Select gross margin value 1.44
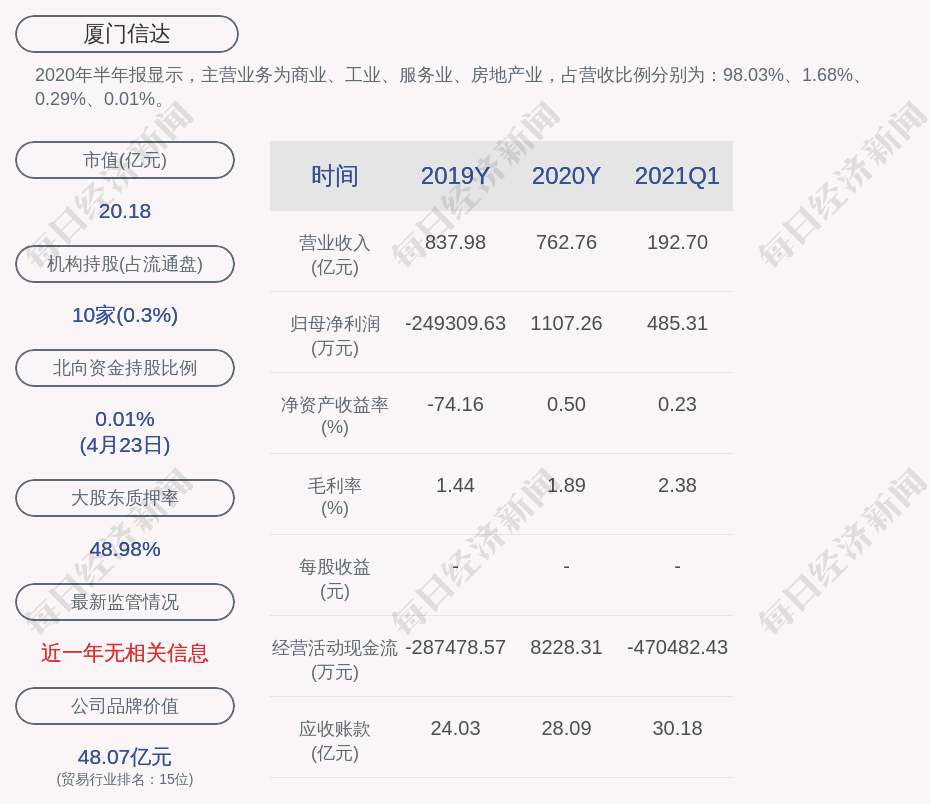930x804 pixels. (x=456, y=486)
